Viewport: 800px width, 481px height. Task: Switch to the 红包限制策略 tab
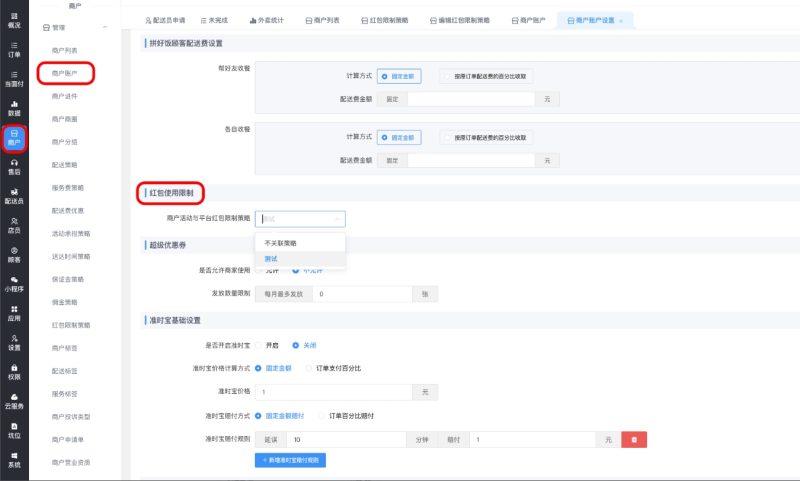385,20
